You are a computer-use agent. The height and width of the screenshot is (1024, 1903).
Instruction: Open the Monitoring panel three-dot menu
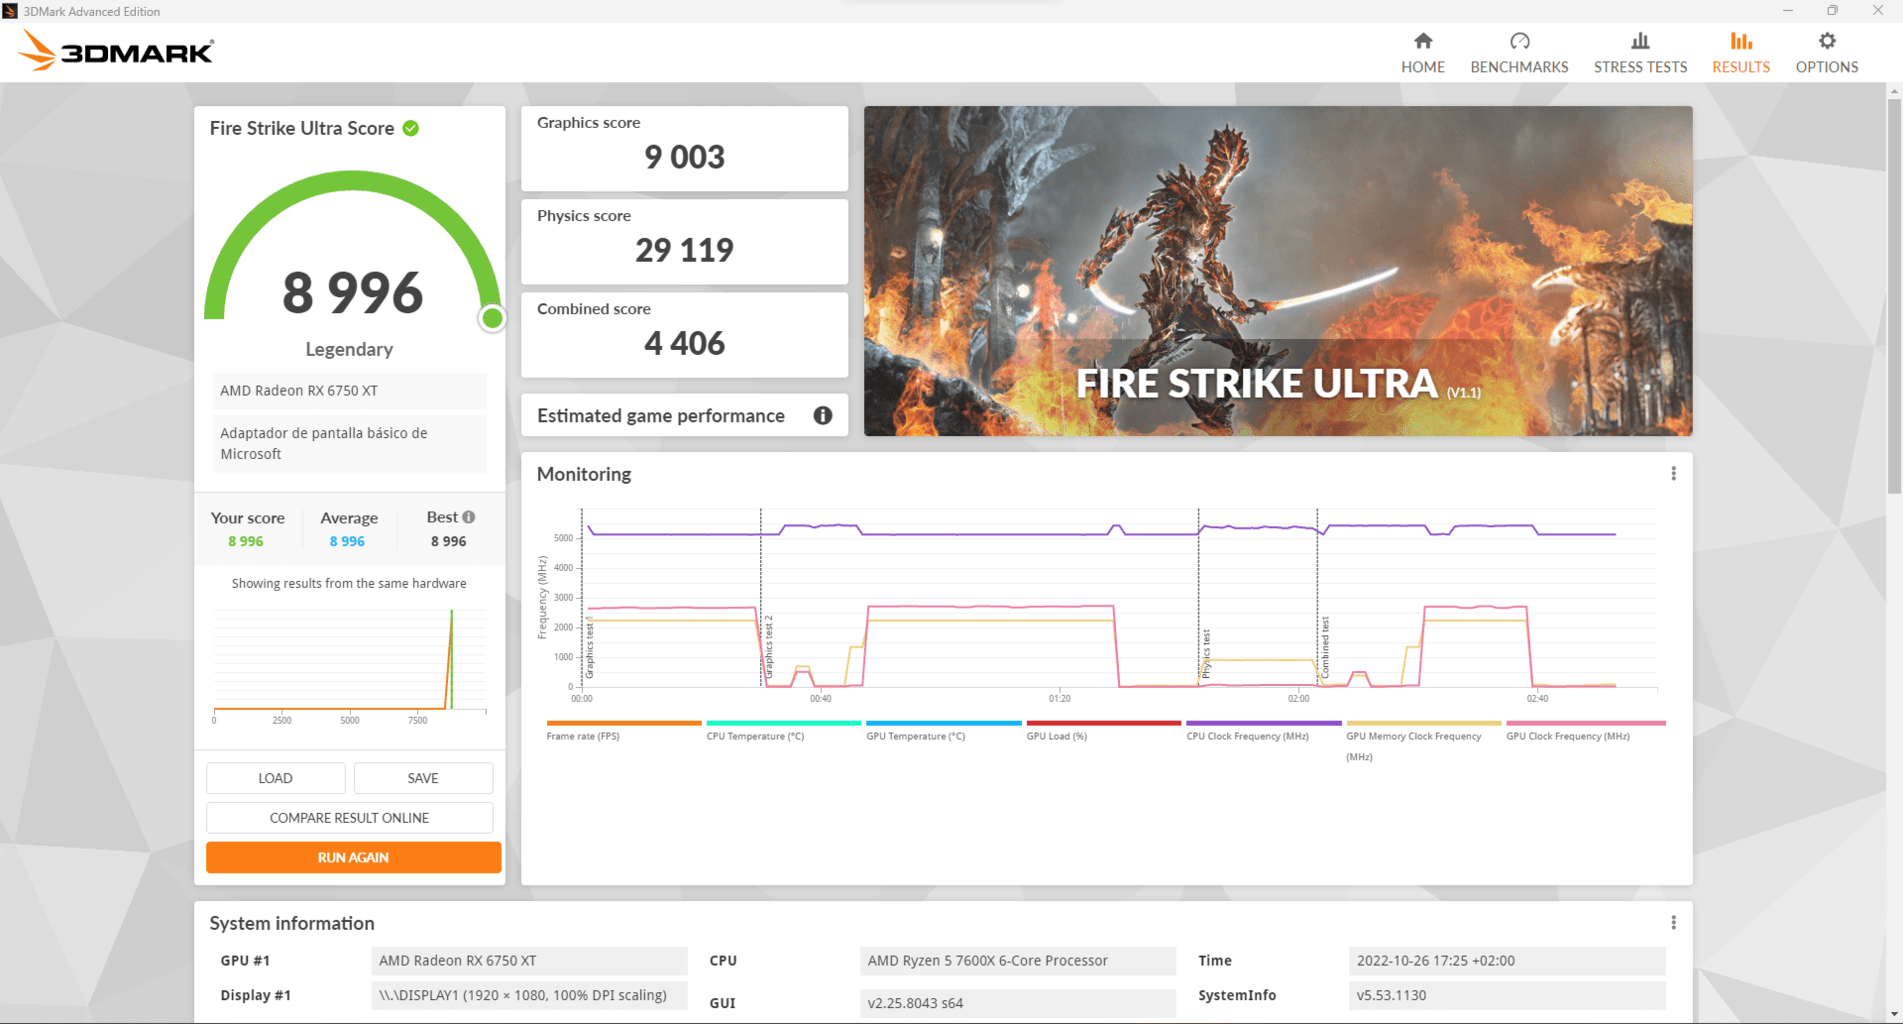click(1673, 474)
